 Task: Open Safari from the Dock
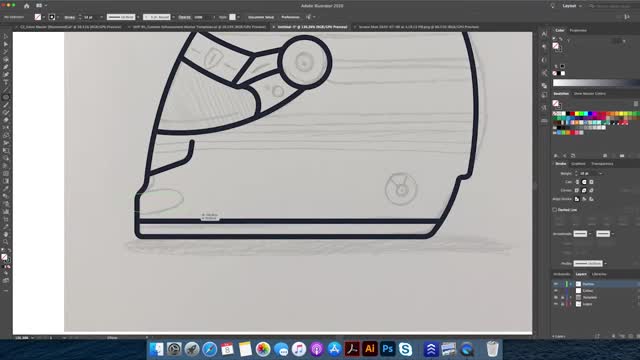click(210, 349)
